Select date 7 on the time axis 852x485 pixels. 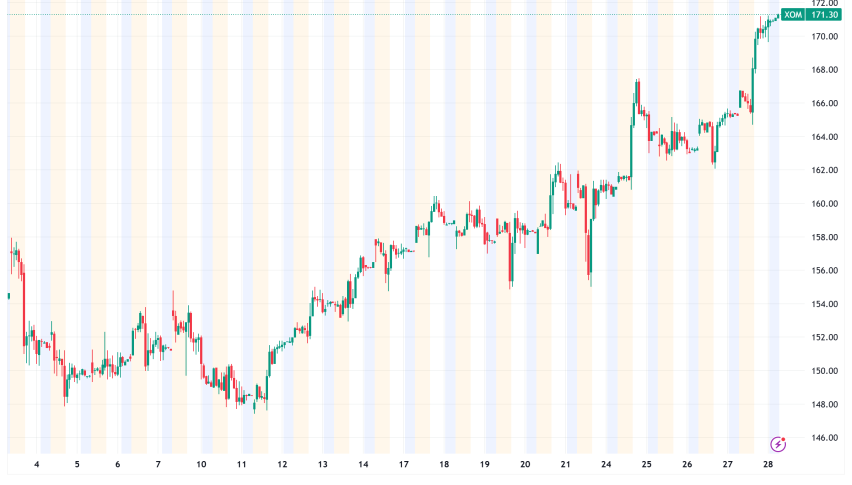click(158, 465)
